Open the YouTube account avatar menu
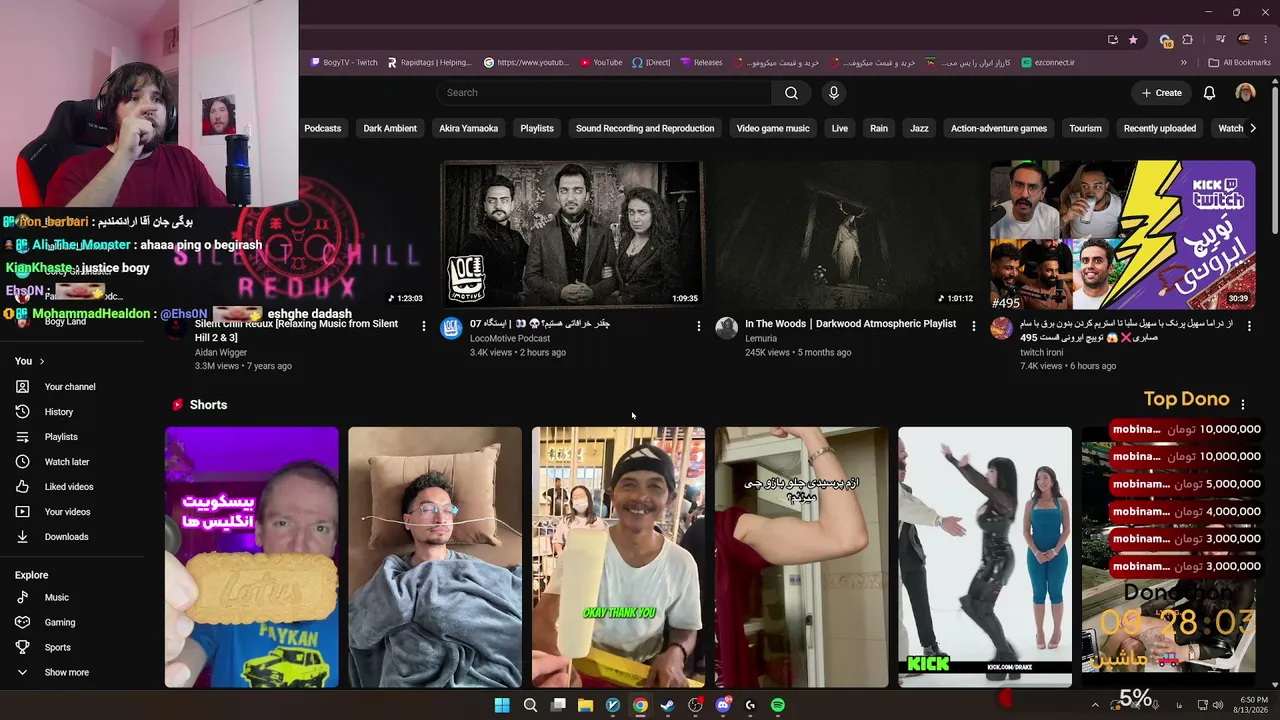Viewport: 1280px width, 720px height. [x=1245, y=93]
